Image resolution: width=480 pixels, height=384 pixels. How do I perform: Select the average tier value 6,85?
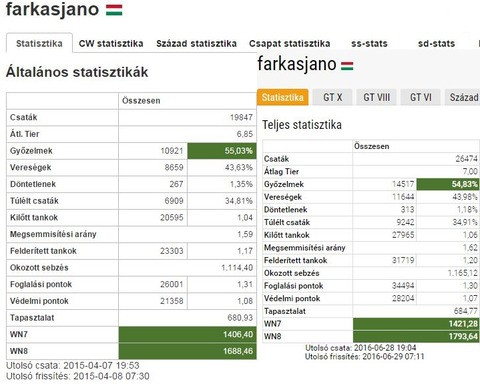[x=245, y=134]
